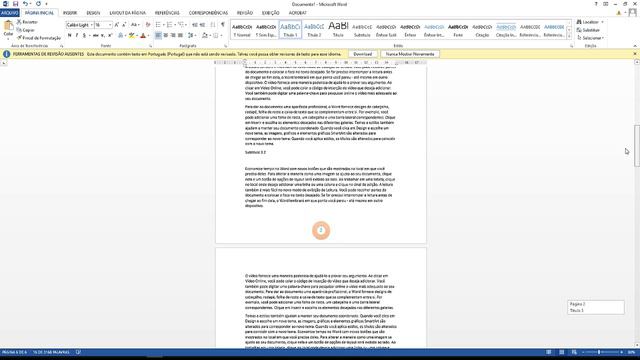Switch to the REFERÊNCIAS tab
640x360 pixels.
click(167, 13)
